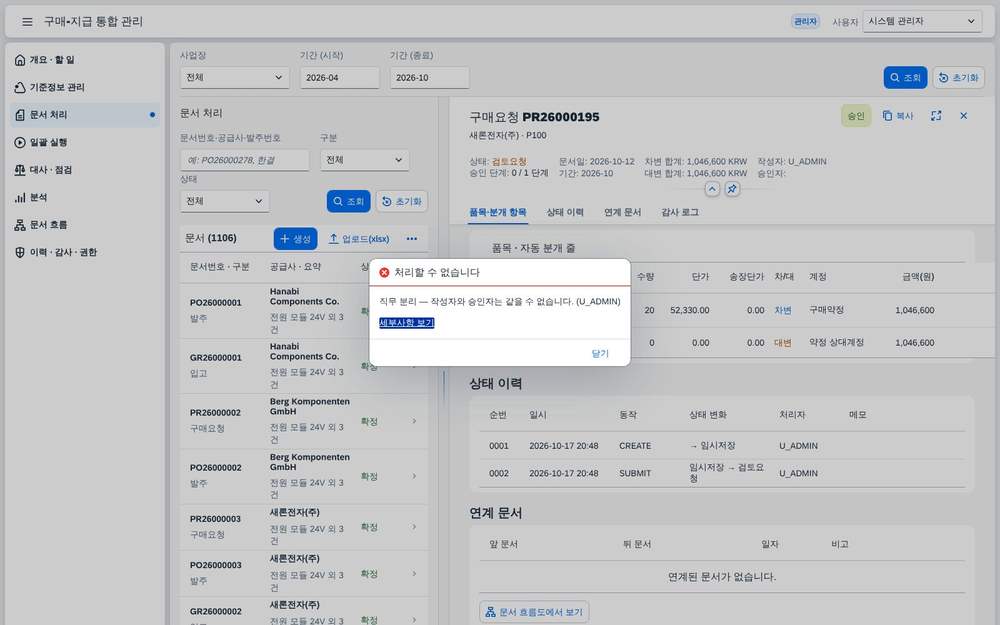This screenshot has width=1000, height=625.
Task: Open 개요 · 할 일 home section
Action: [84, 60]
